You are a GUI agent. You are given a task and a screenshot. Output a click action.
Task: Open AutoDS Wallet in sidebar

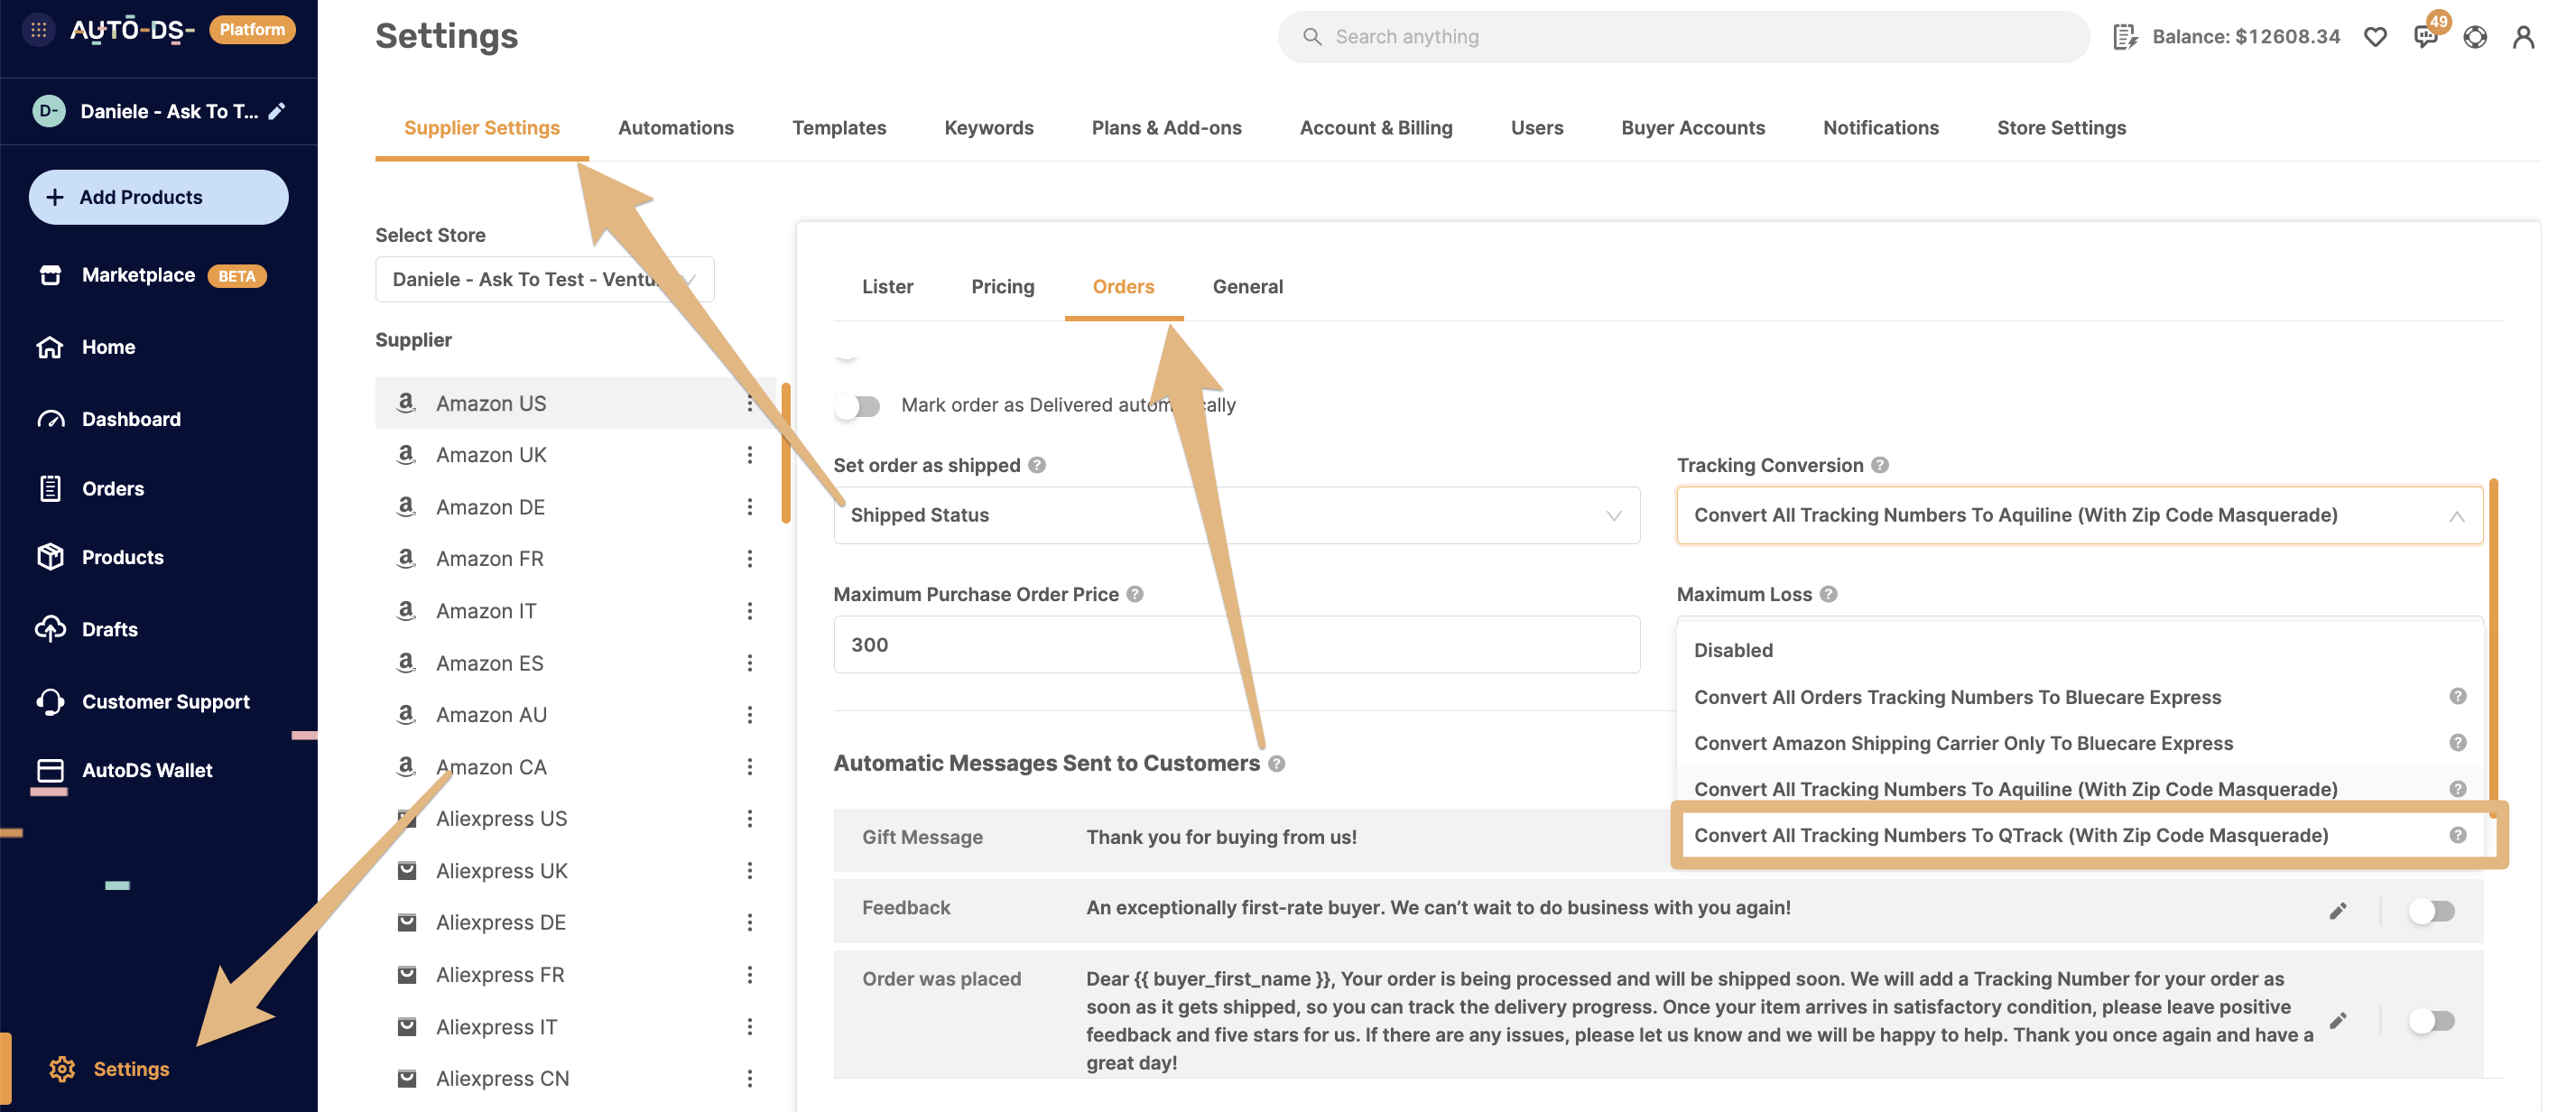coord(124,770)
